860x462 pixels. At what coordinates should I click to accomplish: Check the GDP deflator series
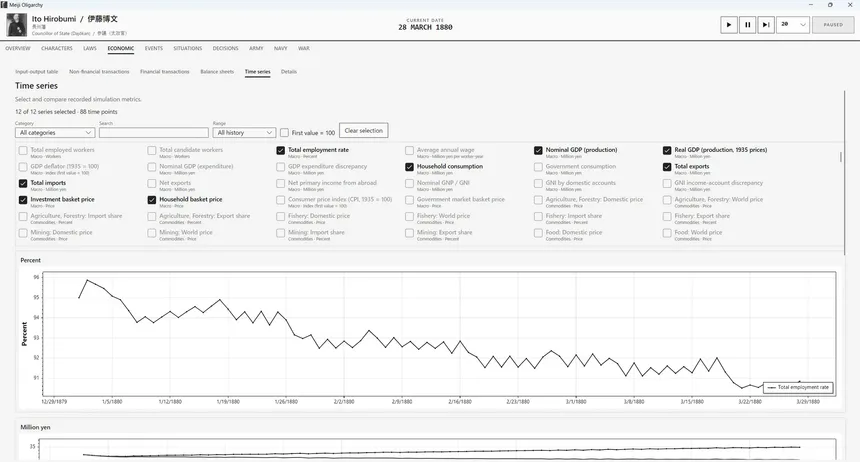[x=23, y=167]
